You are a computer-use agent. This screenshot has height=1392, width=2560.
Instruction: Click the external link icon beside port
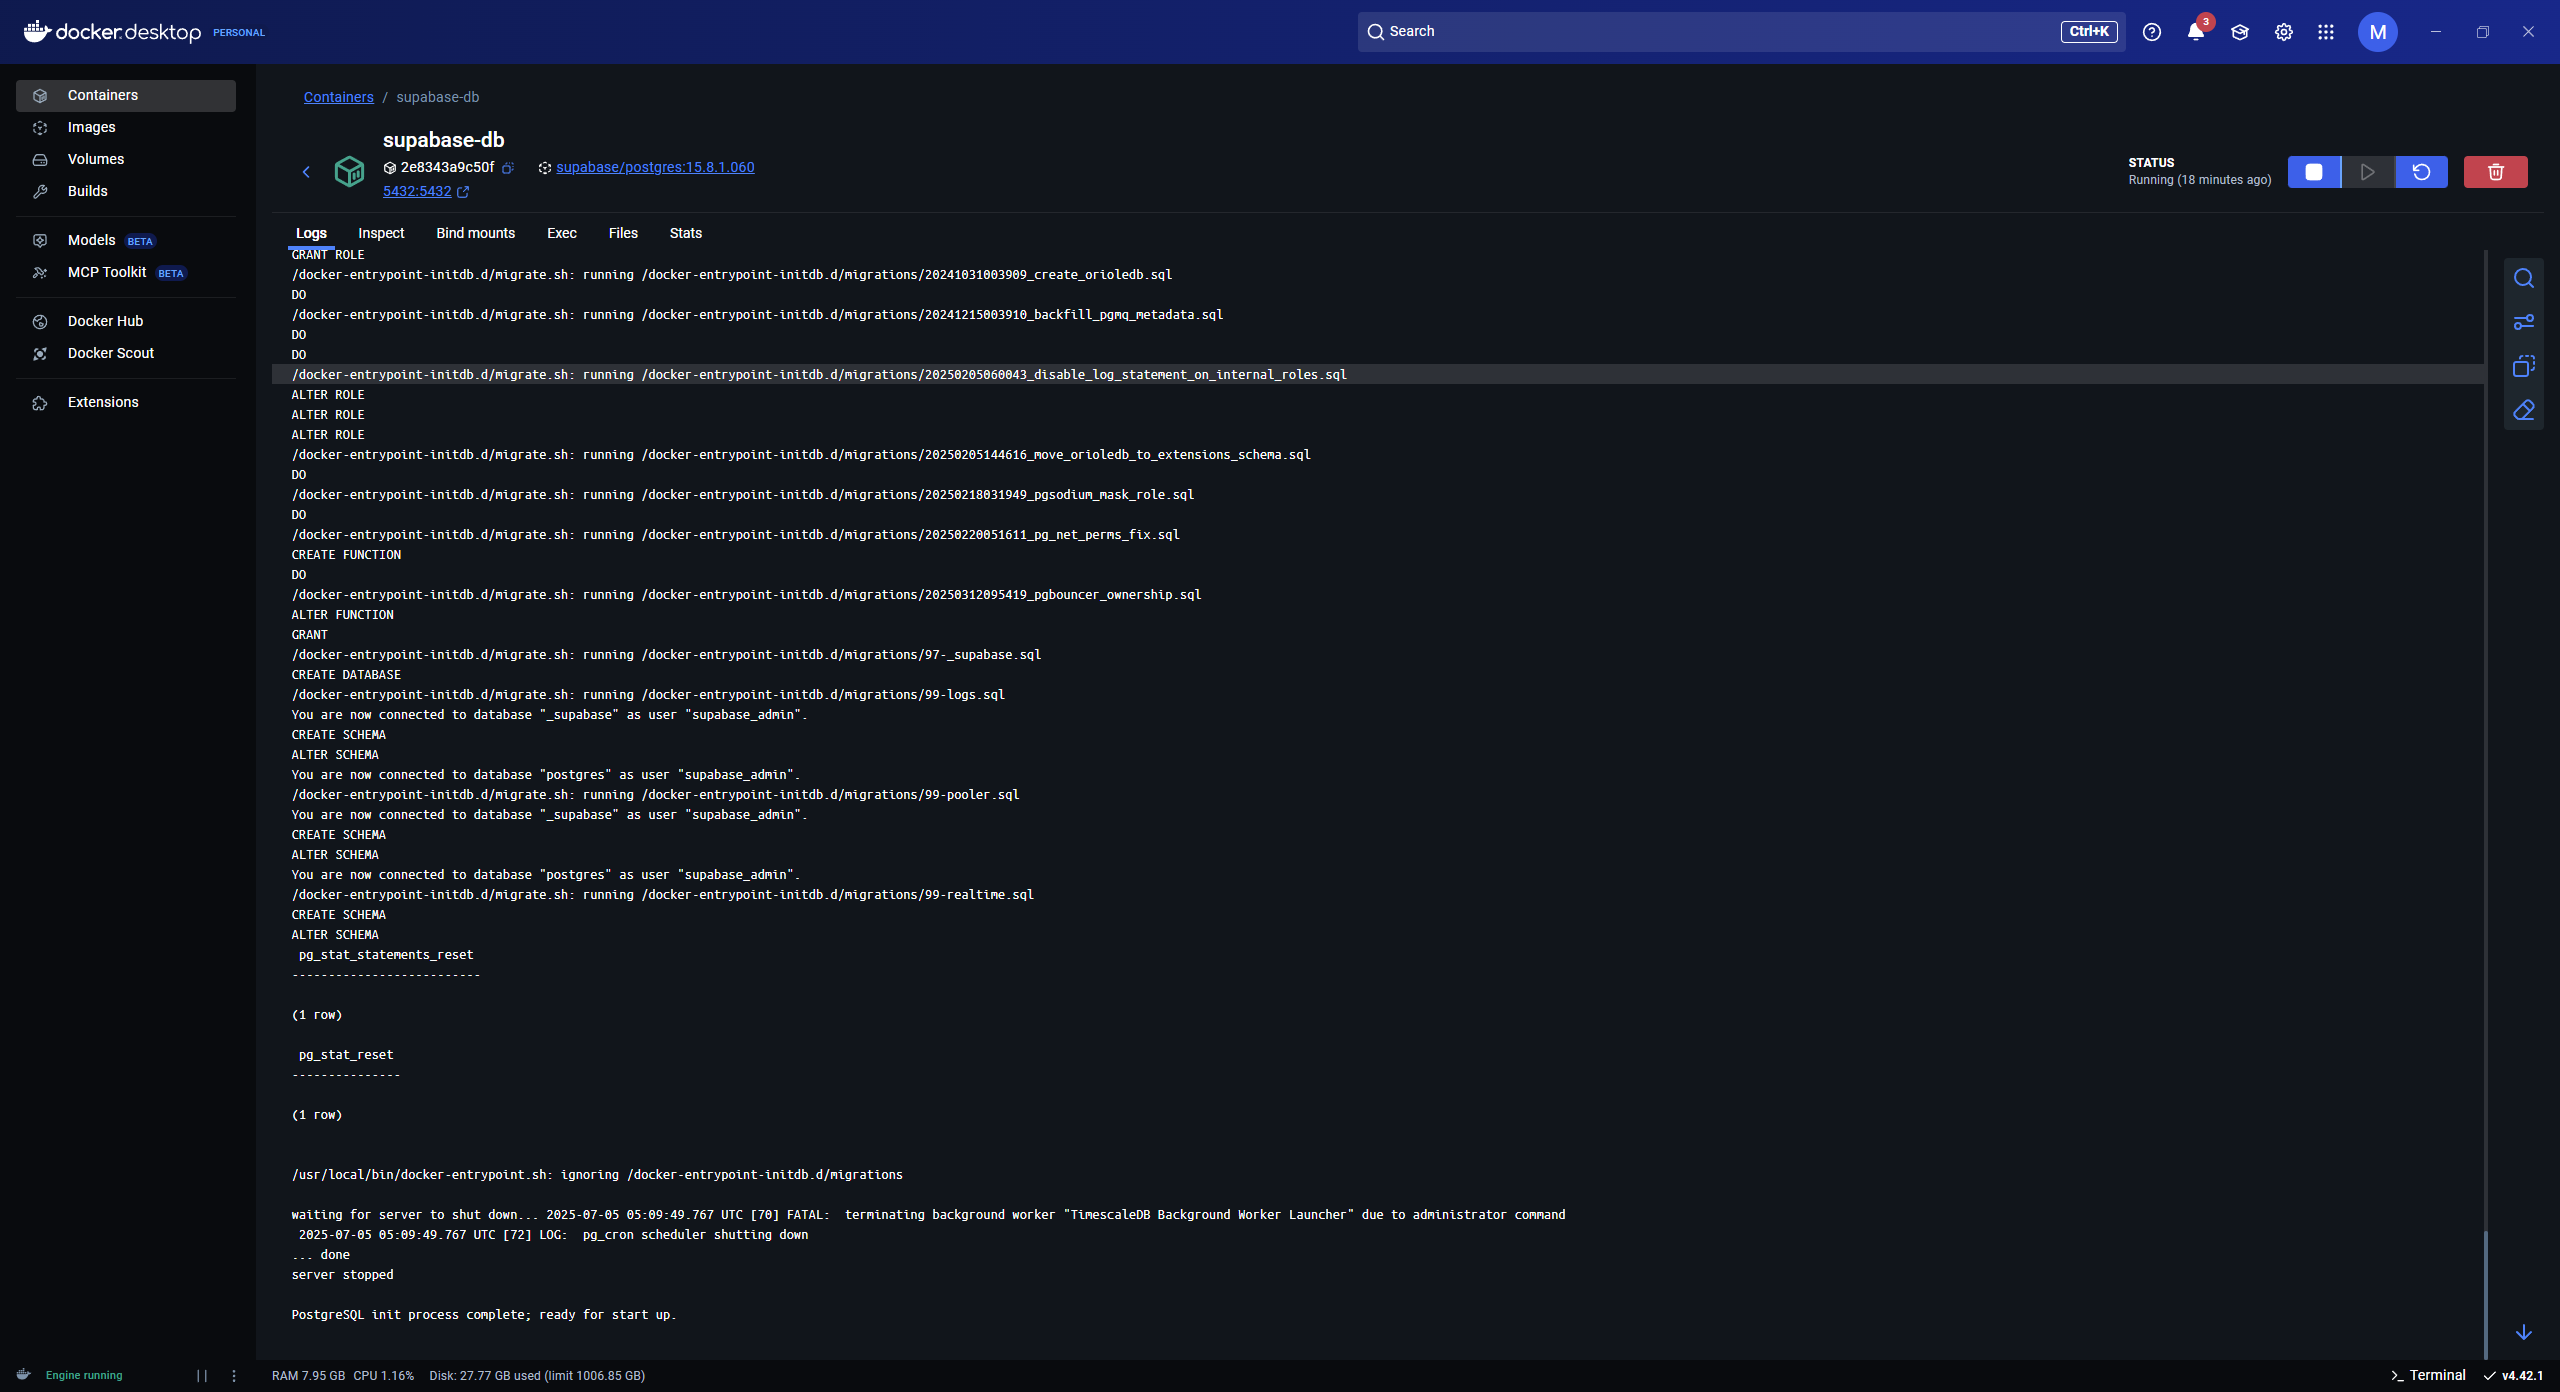463,192
